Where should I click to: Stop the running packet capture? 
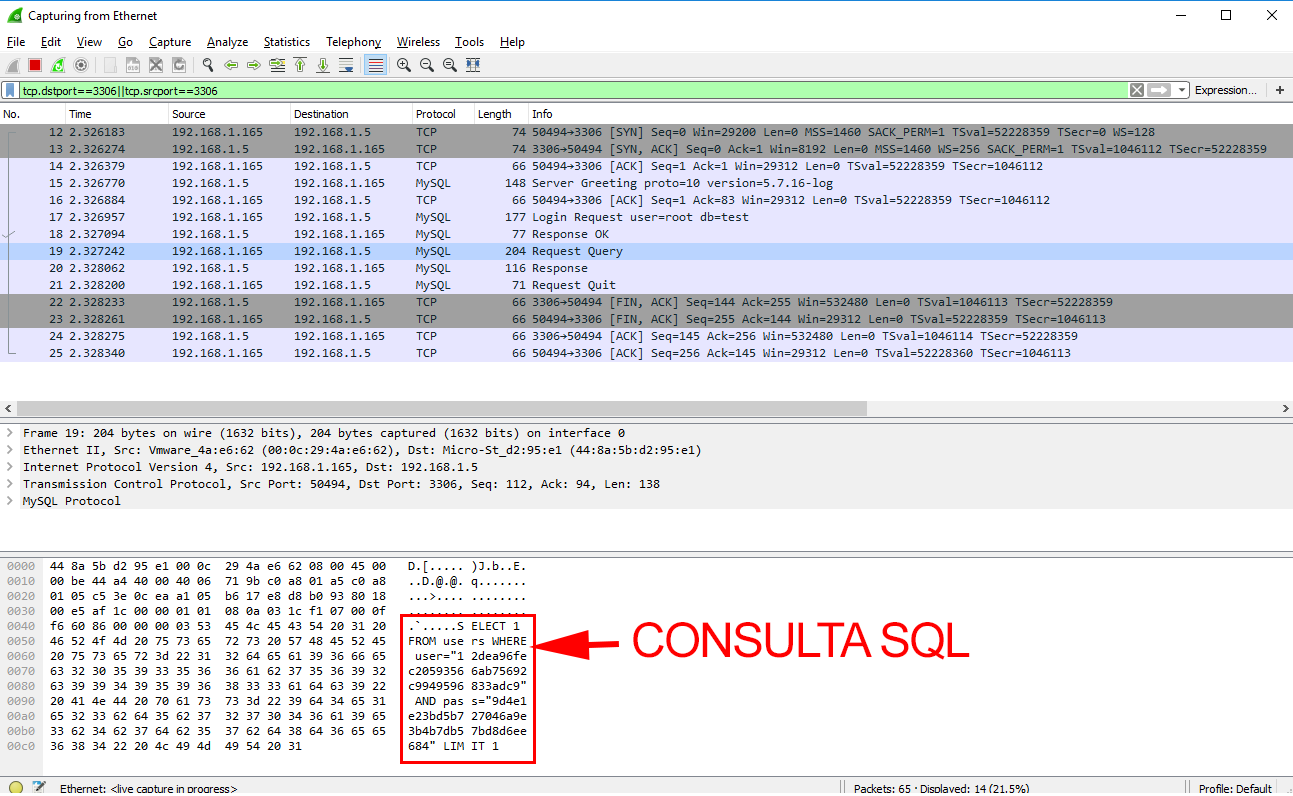[x=35, y=65]
